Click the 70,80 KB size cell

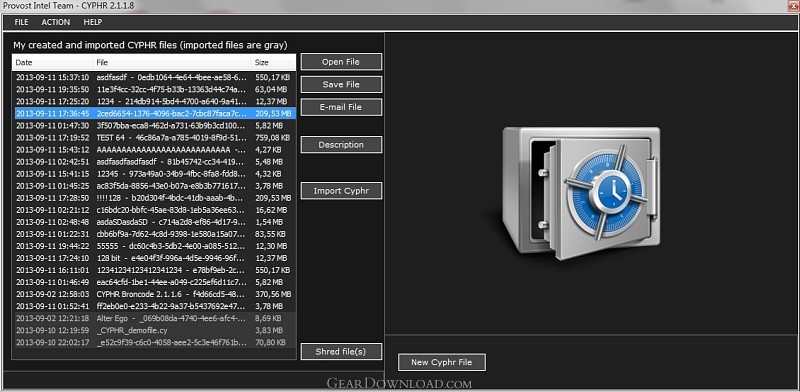(x=270, y=342)
